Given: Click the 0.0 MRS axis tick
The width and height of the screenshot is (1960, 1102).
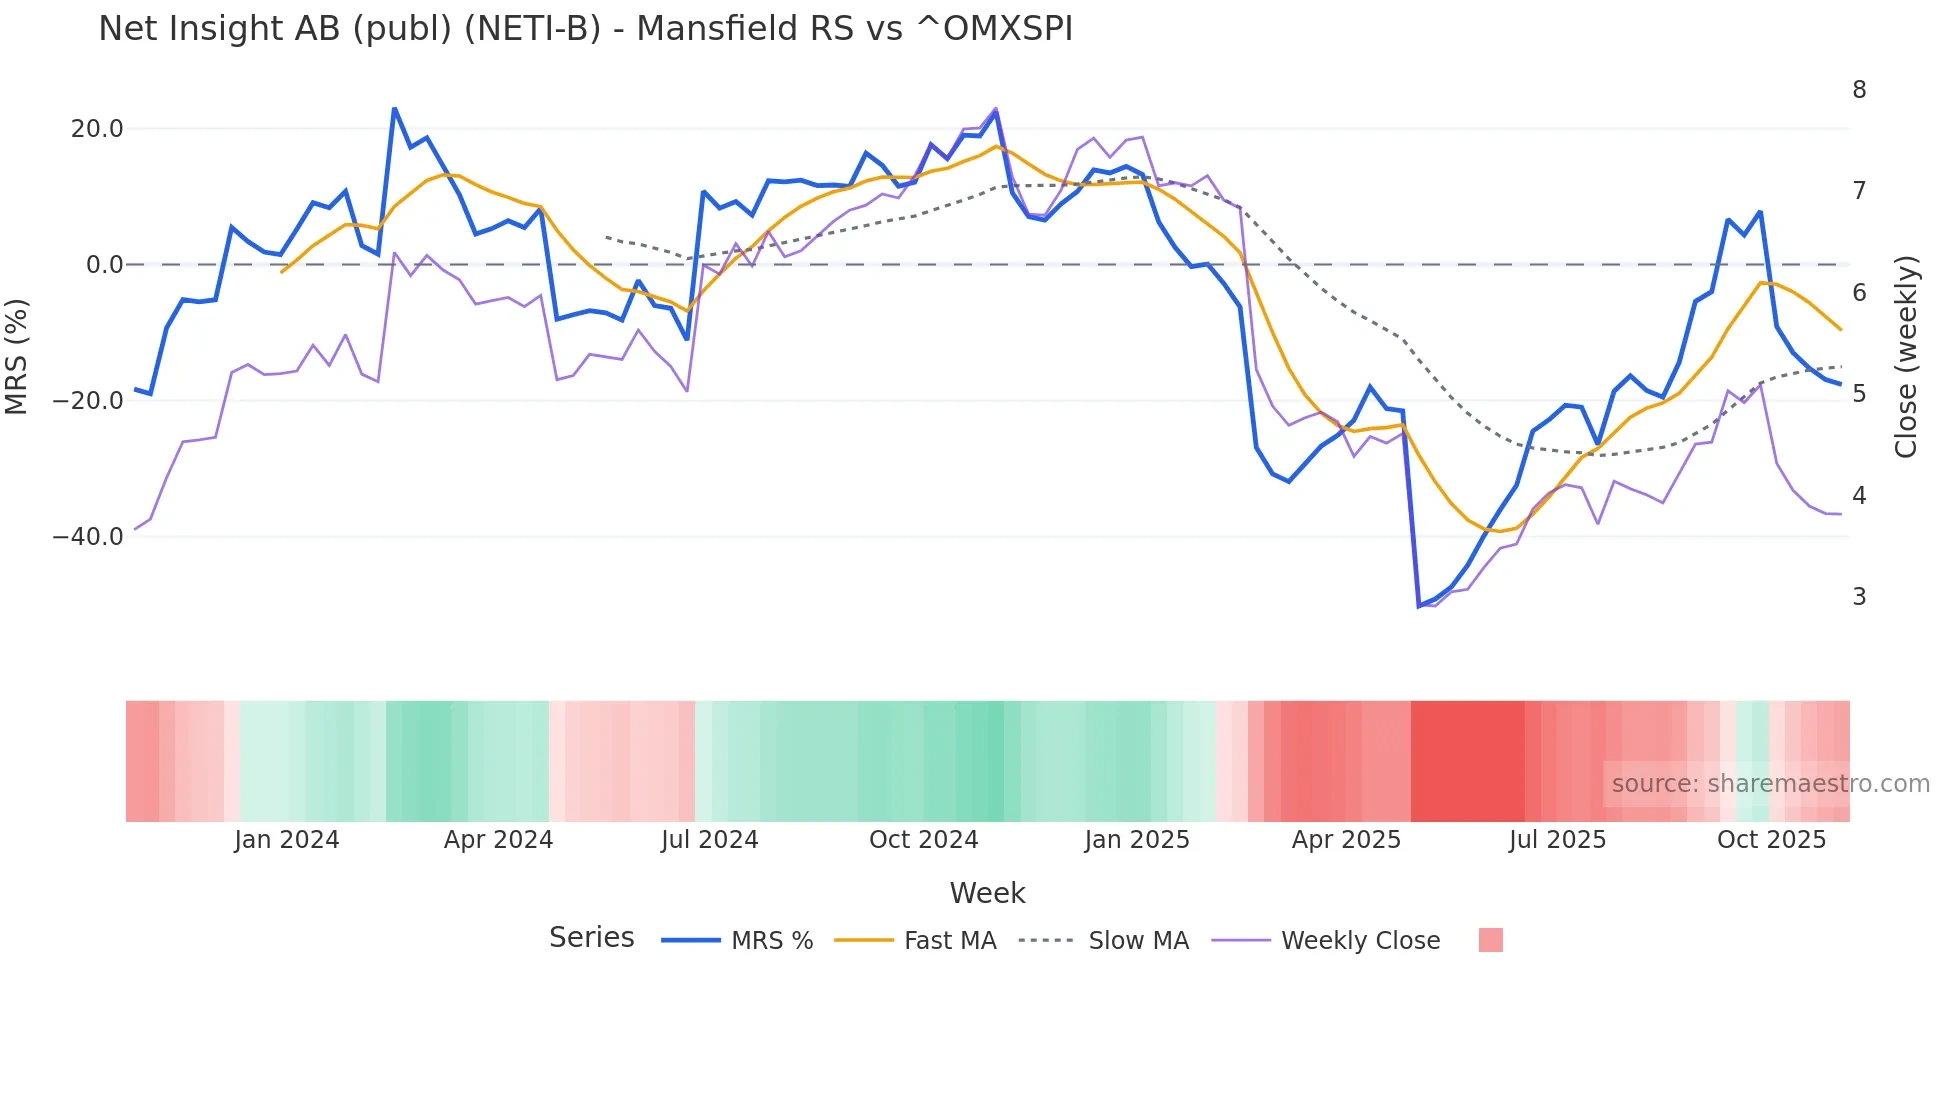Looking at the screenshot, I should point(104,265).
